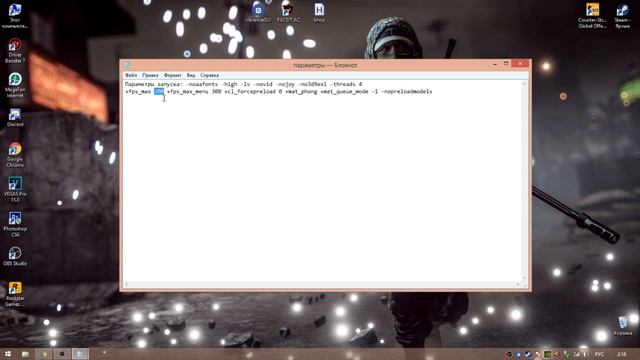
Task: Open the Файл menu in Notepad
Action: 131,75
